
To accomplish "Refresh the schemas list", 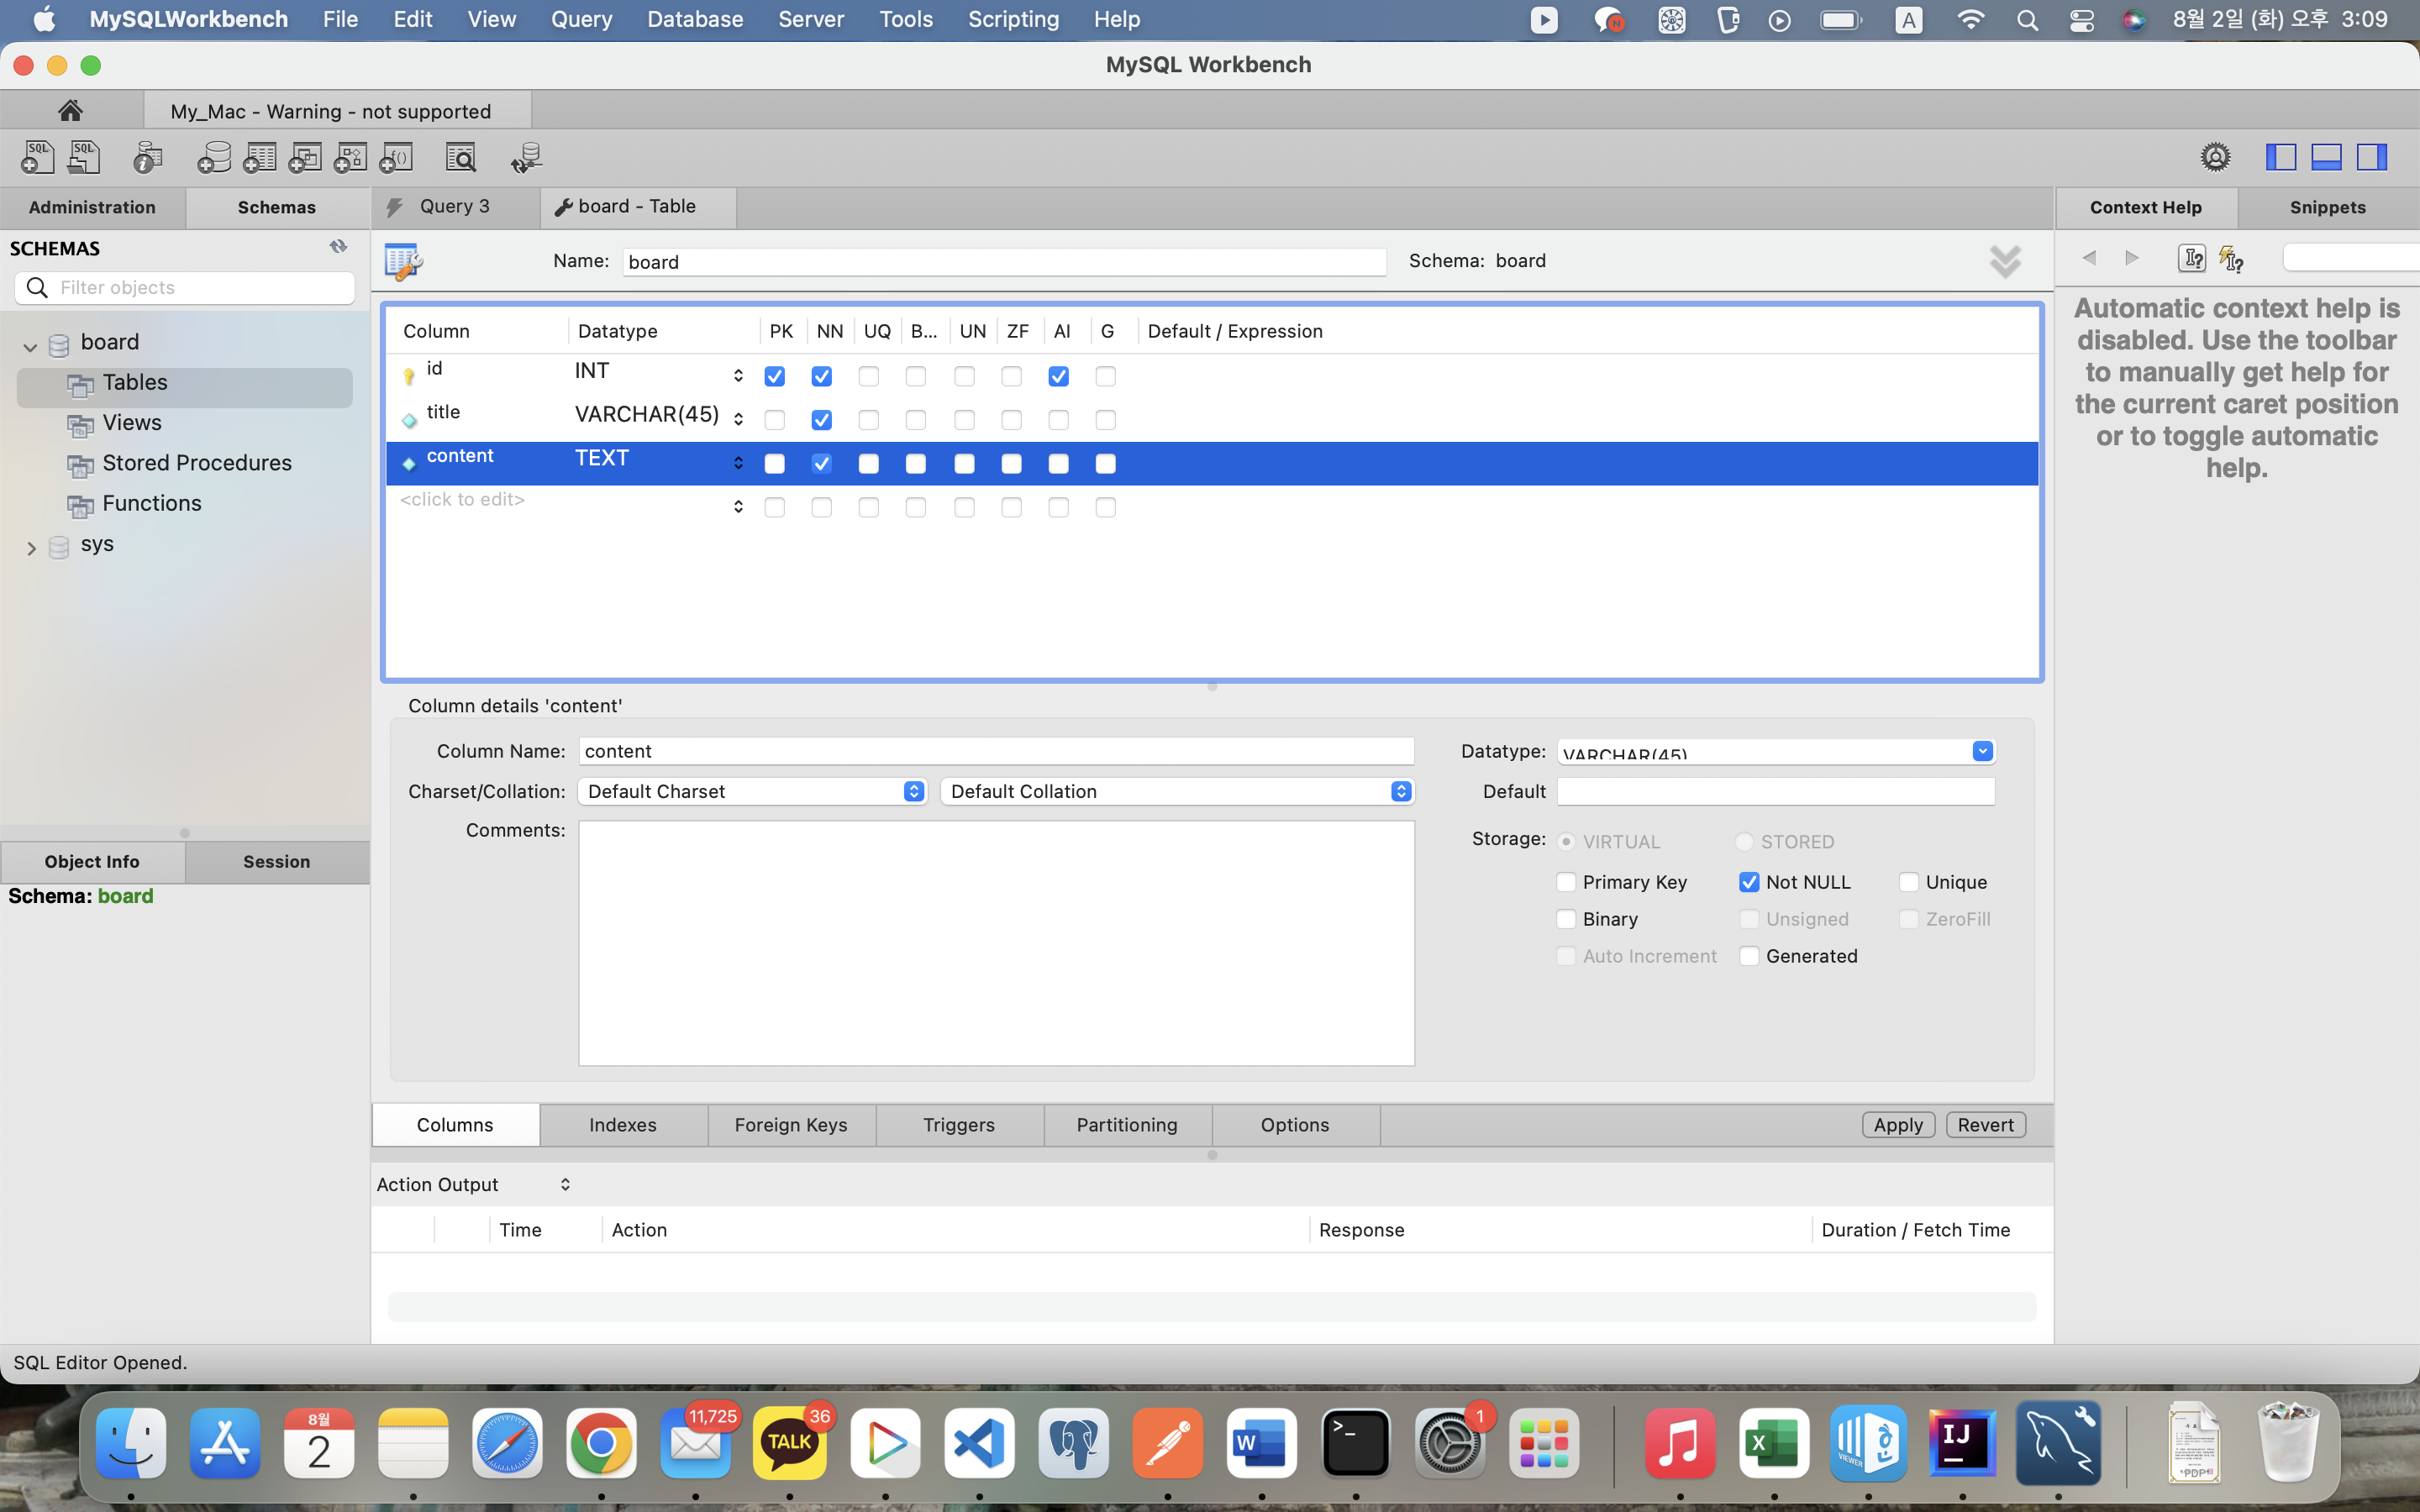I will pyautogui.click(x=338, y=247).
